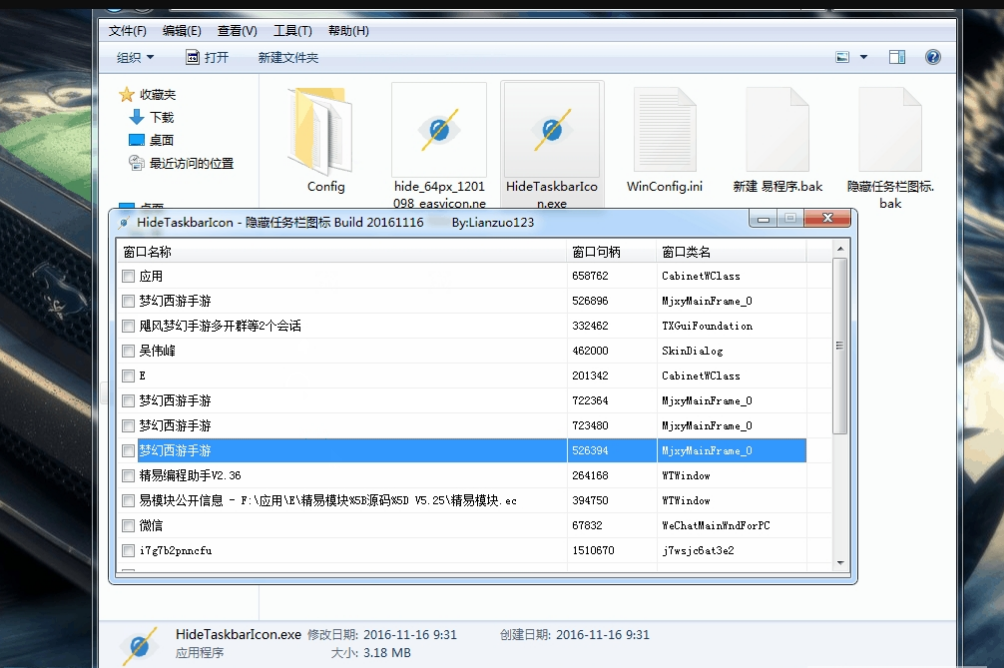Check the E row checkbox
The height and width of the screenshot is (668, 1004).
pyautogui.click(x=128, y=376)
